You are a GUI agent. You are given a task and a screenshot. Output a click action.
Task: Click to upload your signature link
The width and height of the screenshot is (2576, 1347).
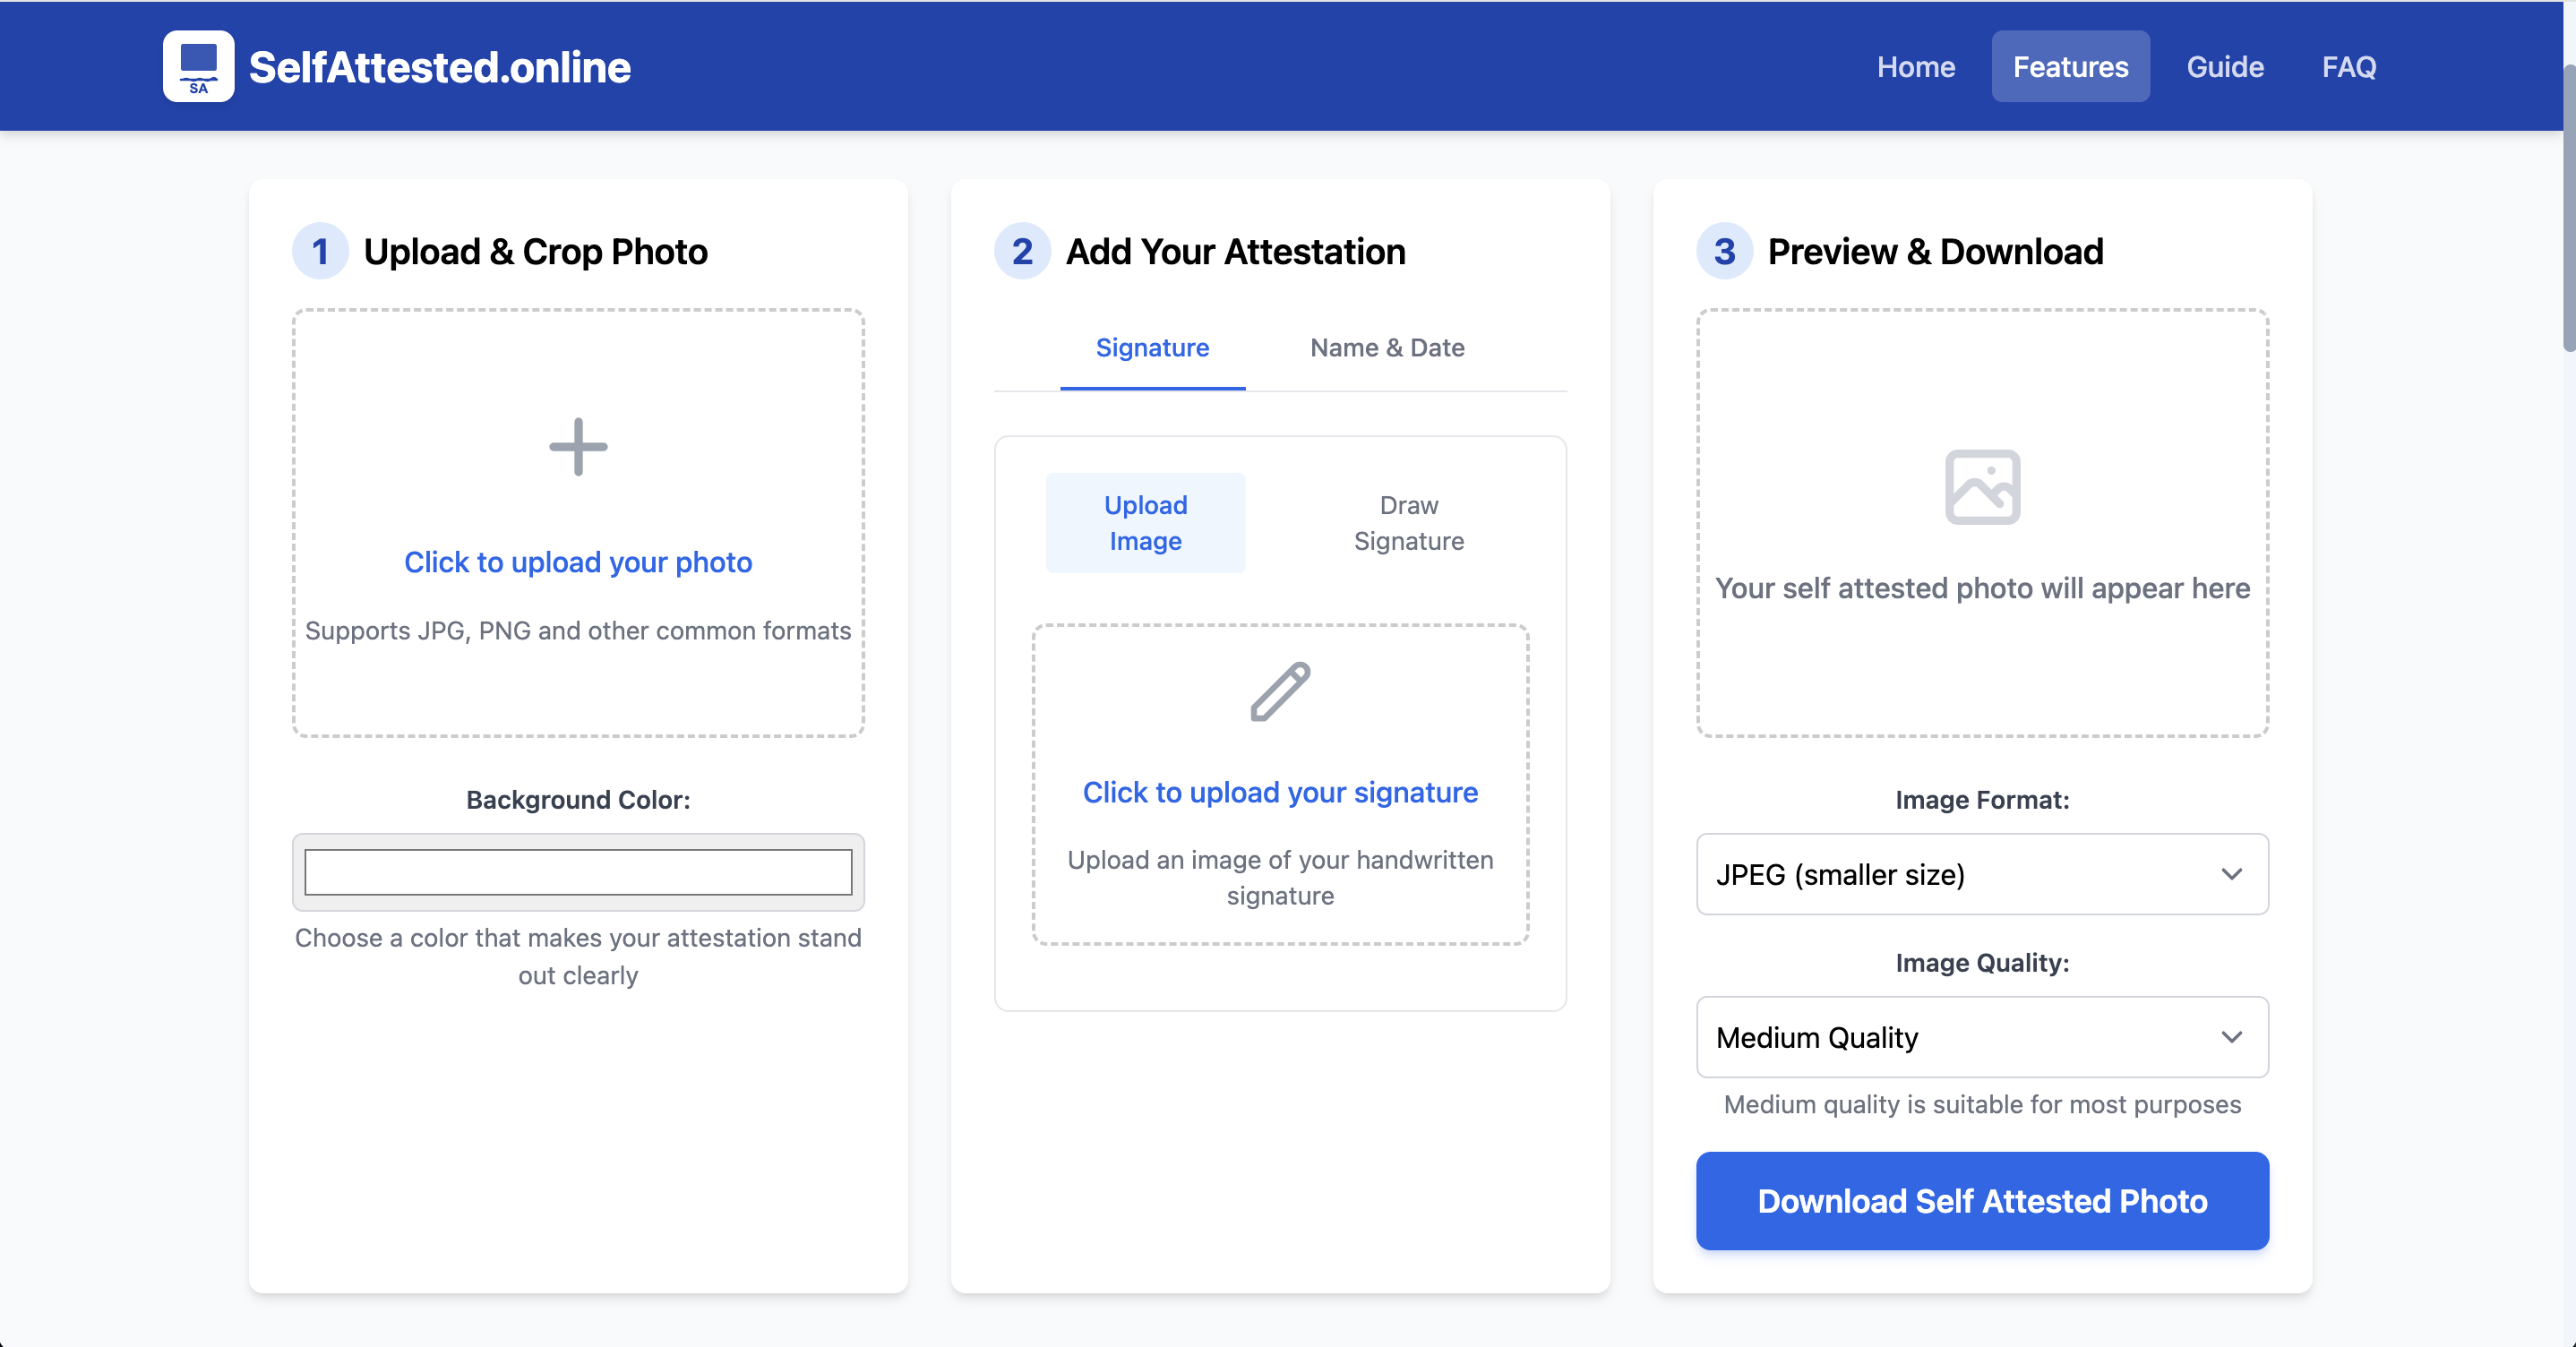[1280, 792]
